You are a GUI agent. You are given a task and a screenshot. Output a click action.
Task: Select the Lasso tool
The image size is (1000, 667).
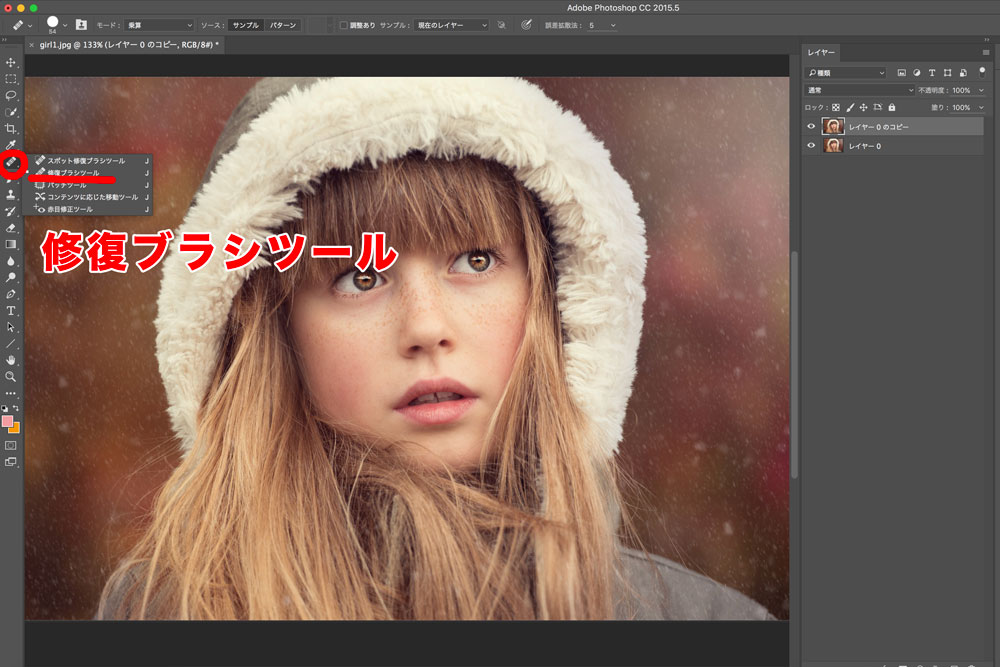(x=11, y=96)
